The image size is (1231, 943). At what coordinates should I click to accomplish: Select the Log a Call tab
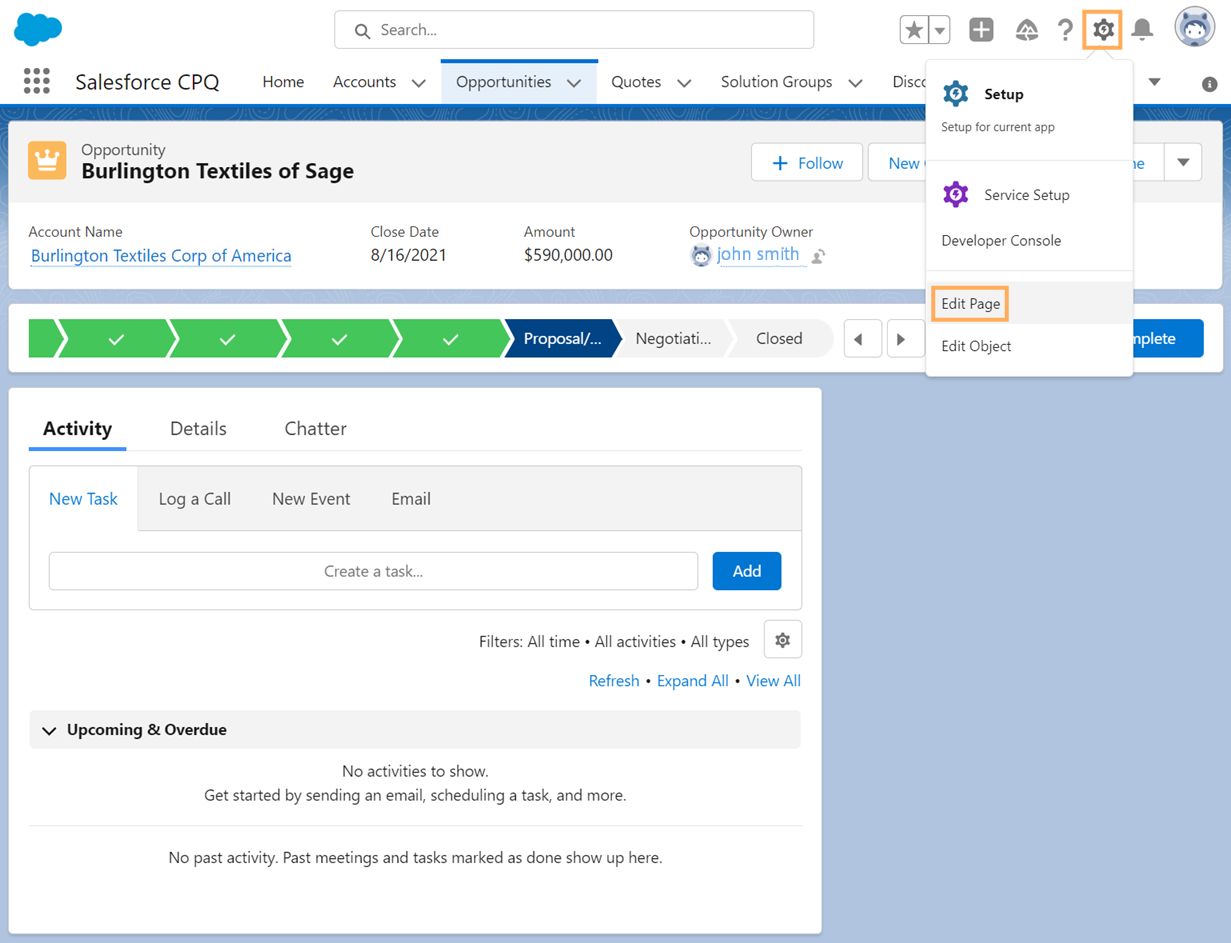point(195,499)
